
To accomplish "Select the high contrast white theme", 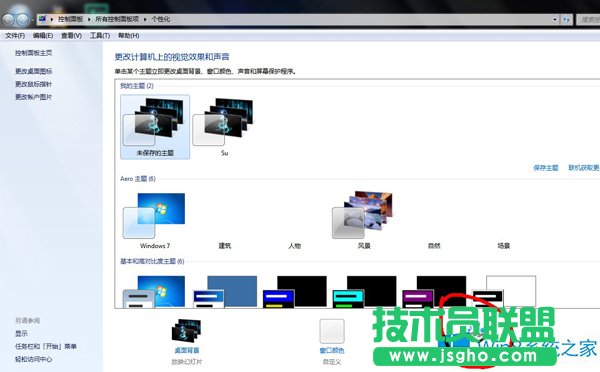I will [504, 292].
